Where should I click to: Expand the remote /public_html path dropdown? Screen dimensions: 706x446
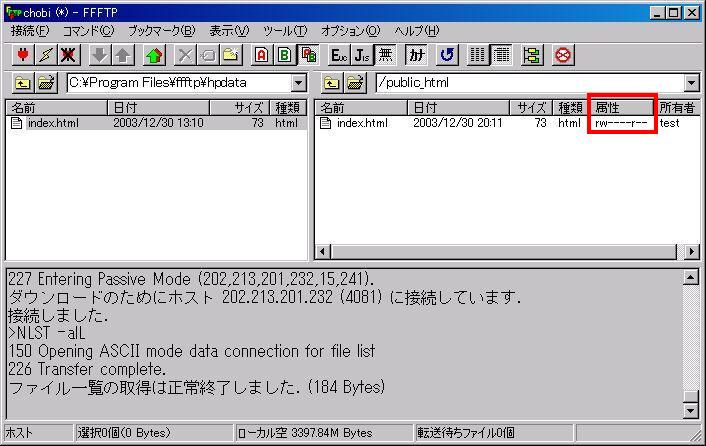click(x=691, y=83)
